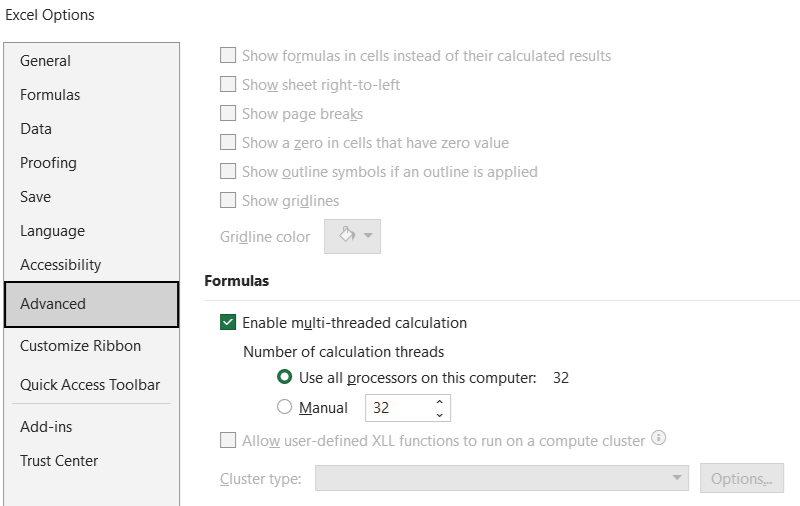Open Quick Access Toolbar settings
The width and height of the screenshot is (800, 506).
tap(90, 385)
